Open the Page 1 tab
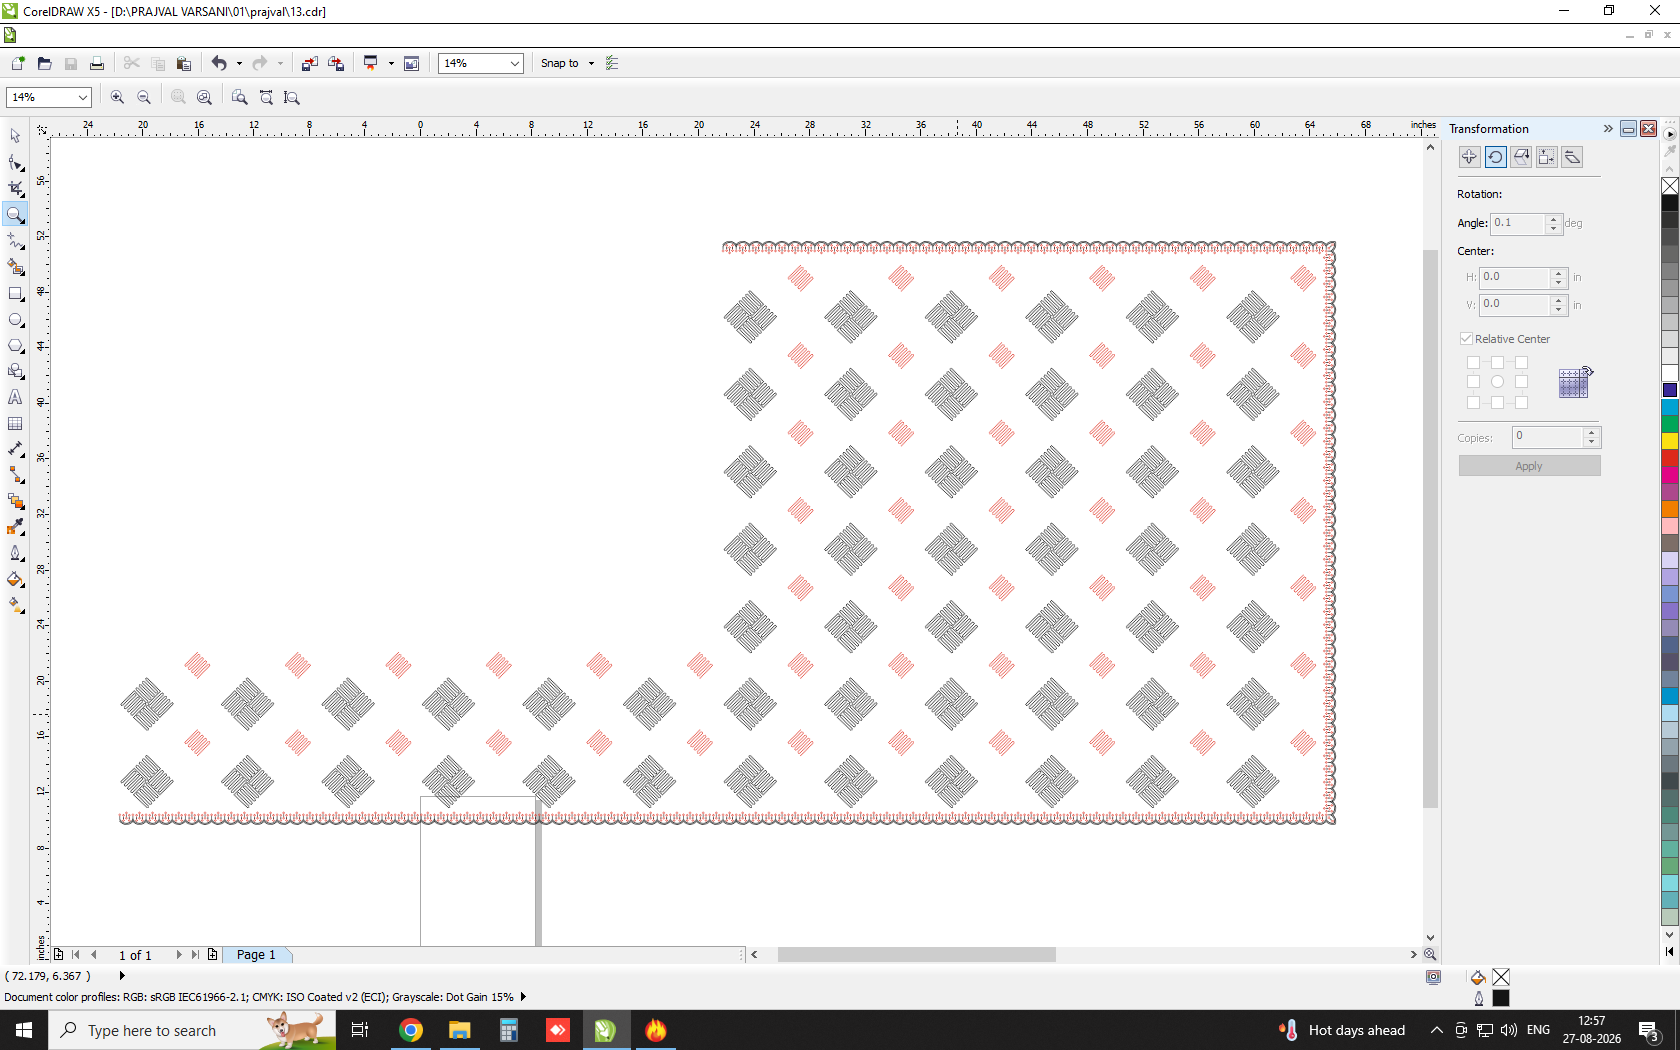The height and width of the screenshot is (1050, 1680). 257,955
